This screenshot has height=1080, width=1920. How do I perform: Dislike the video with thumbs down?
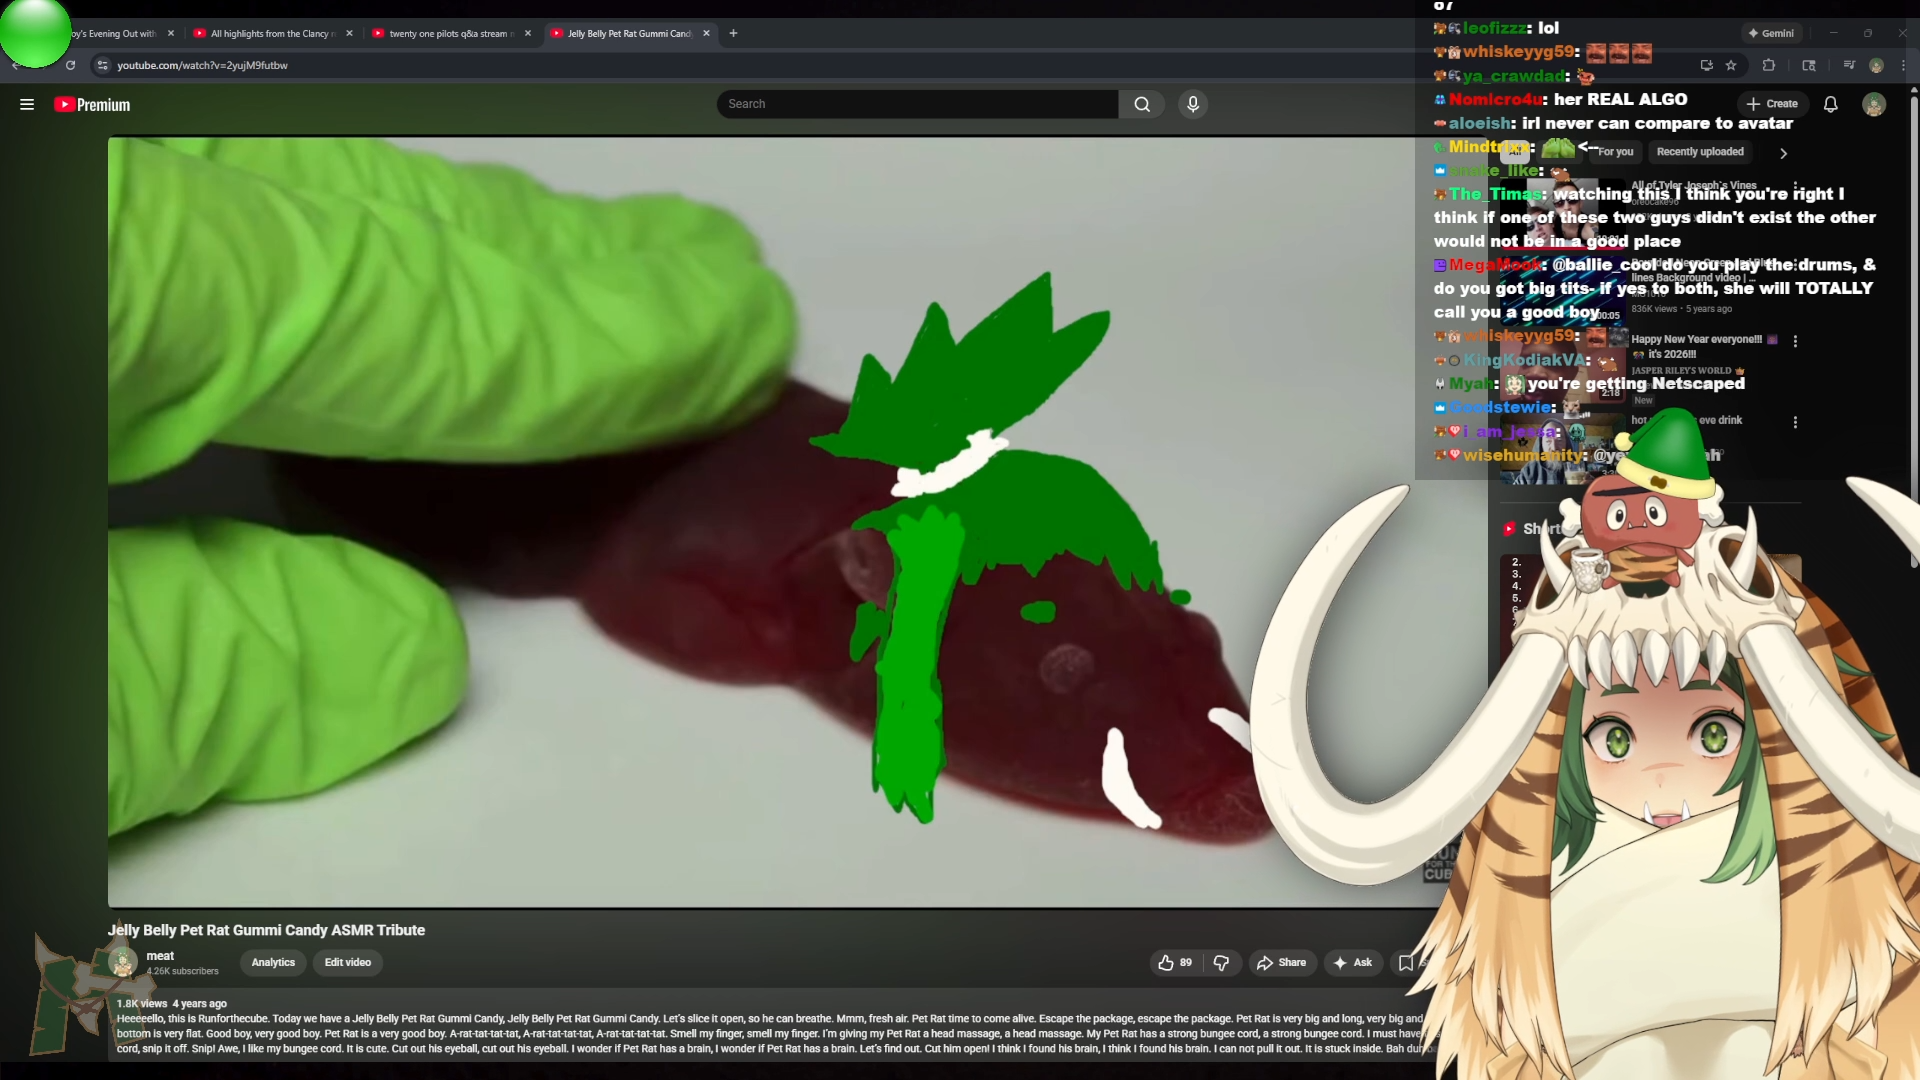1221,962
